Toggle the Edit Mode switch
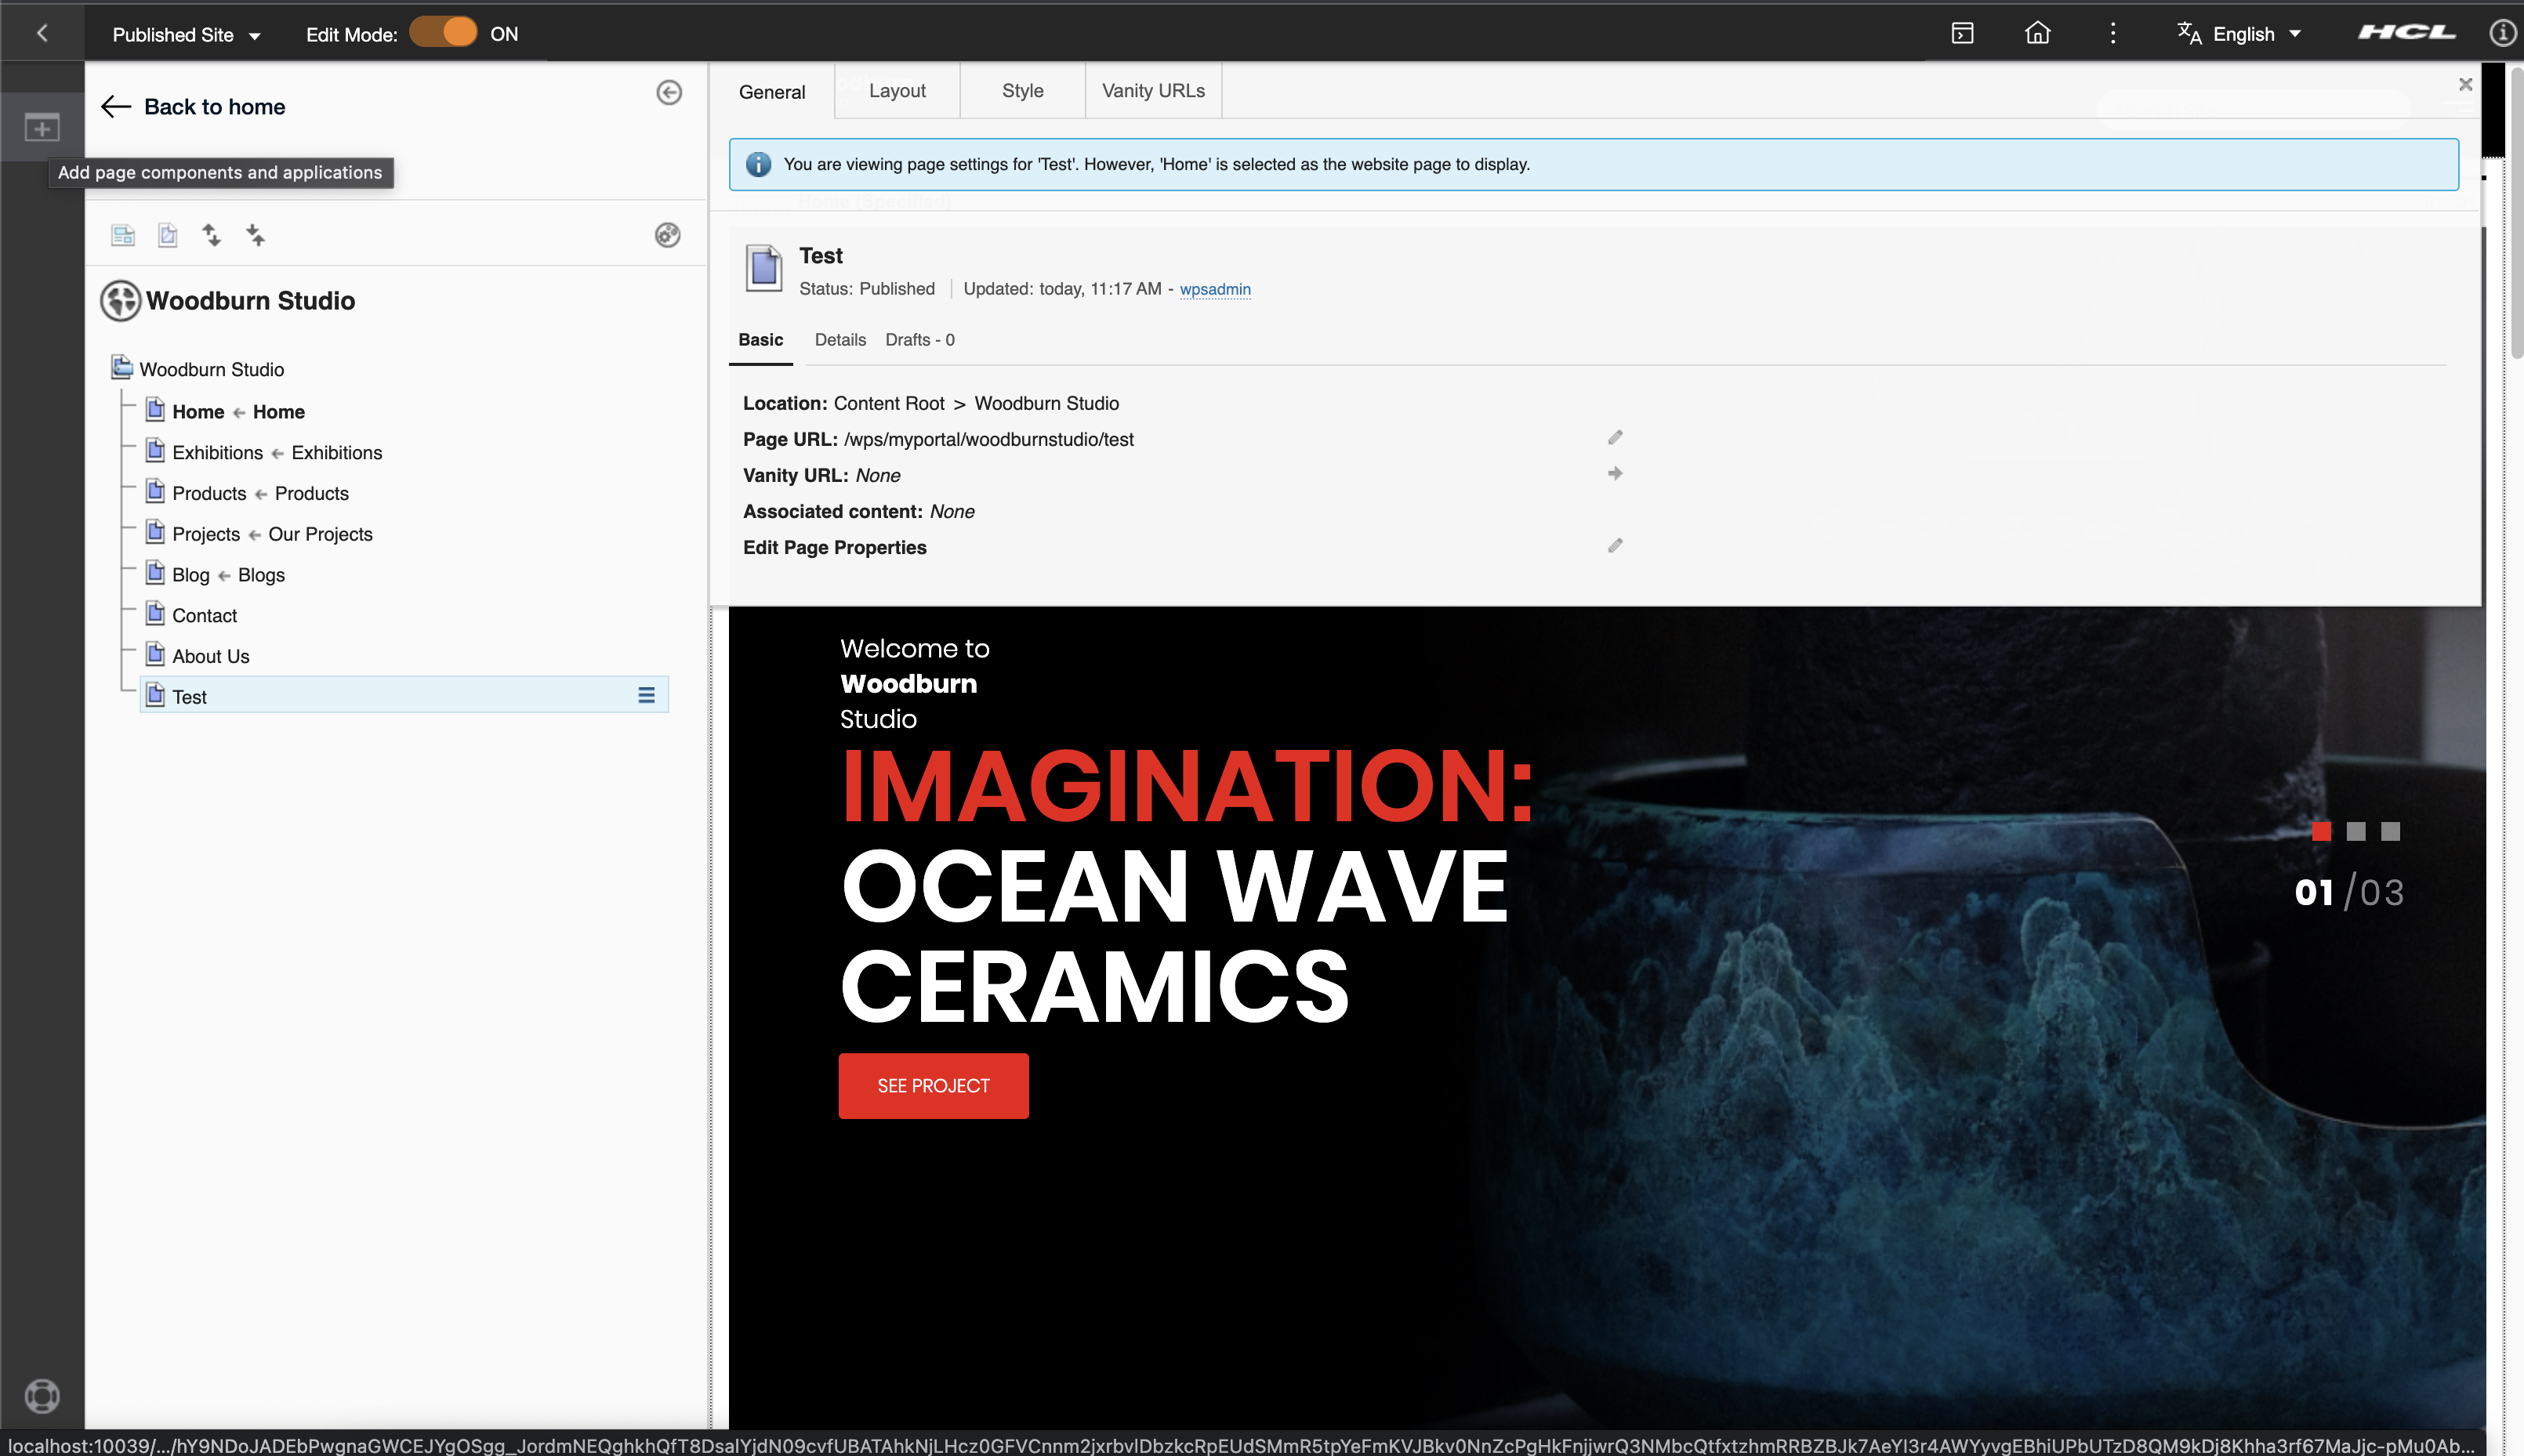This screenshot has width=2524, height=1456. tap(443, 33)
